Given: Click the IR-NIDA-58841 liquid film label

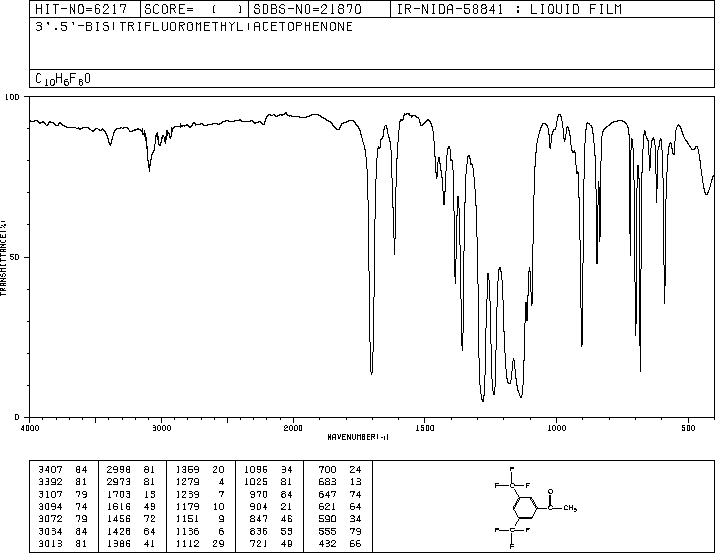Looking at the screenshot, I should click(509, 9).
